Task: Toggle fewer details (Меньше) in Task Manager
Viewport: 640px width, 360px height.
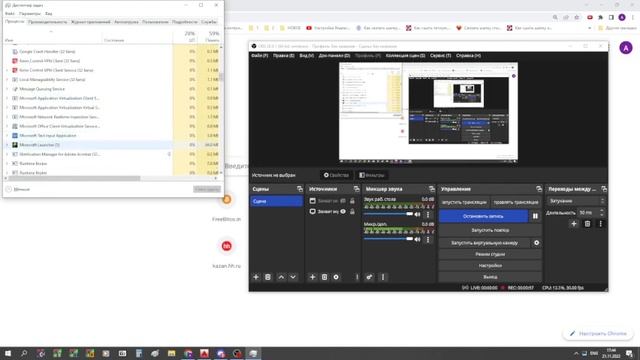Action: click(x=18, y=189)
